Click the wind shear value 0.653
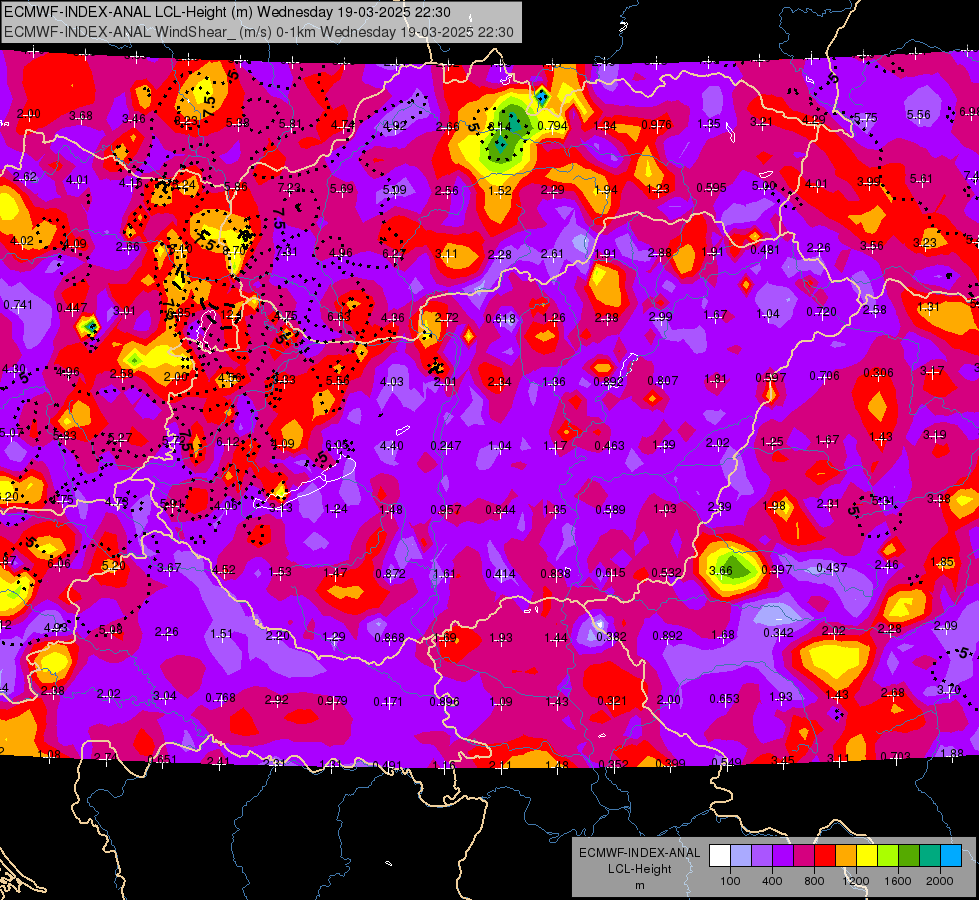The image size is (979, 900). click(724, 698)
